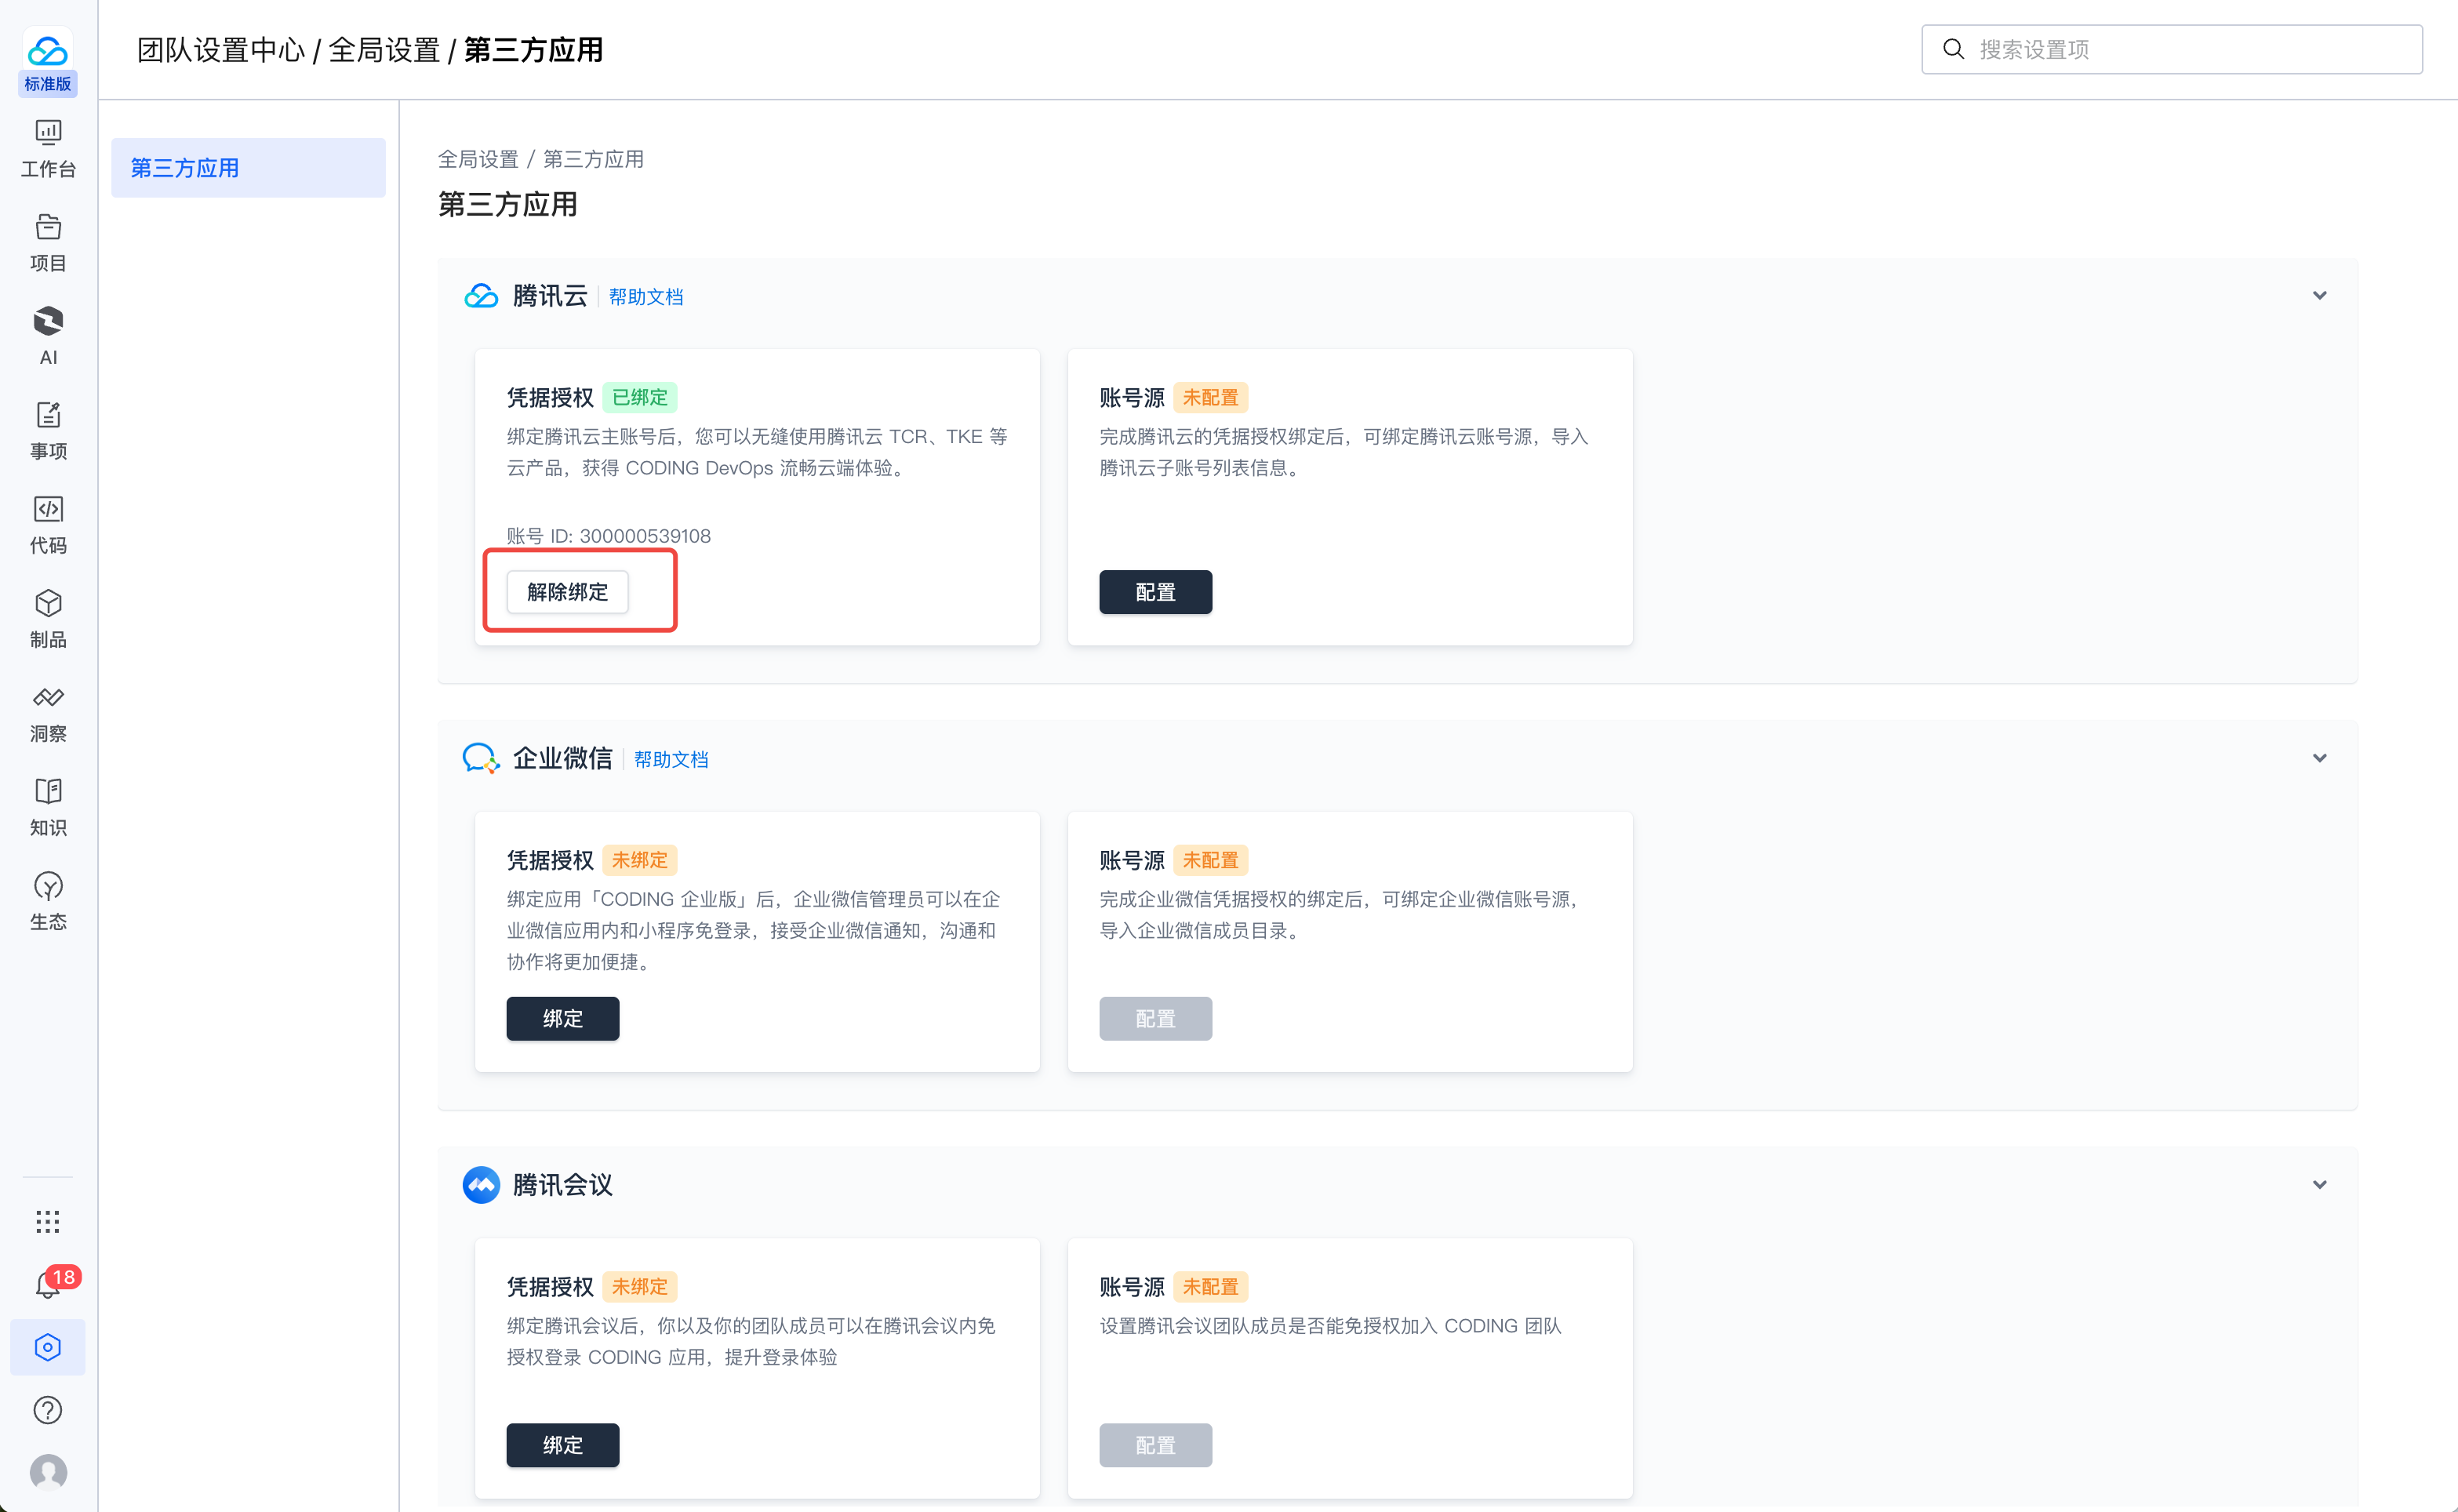Image resolution: width=2458 pixels, height=1512 pixels.
Task: Click the 第三方应用 page heading
Action: pos(507,205)
